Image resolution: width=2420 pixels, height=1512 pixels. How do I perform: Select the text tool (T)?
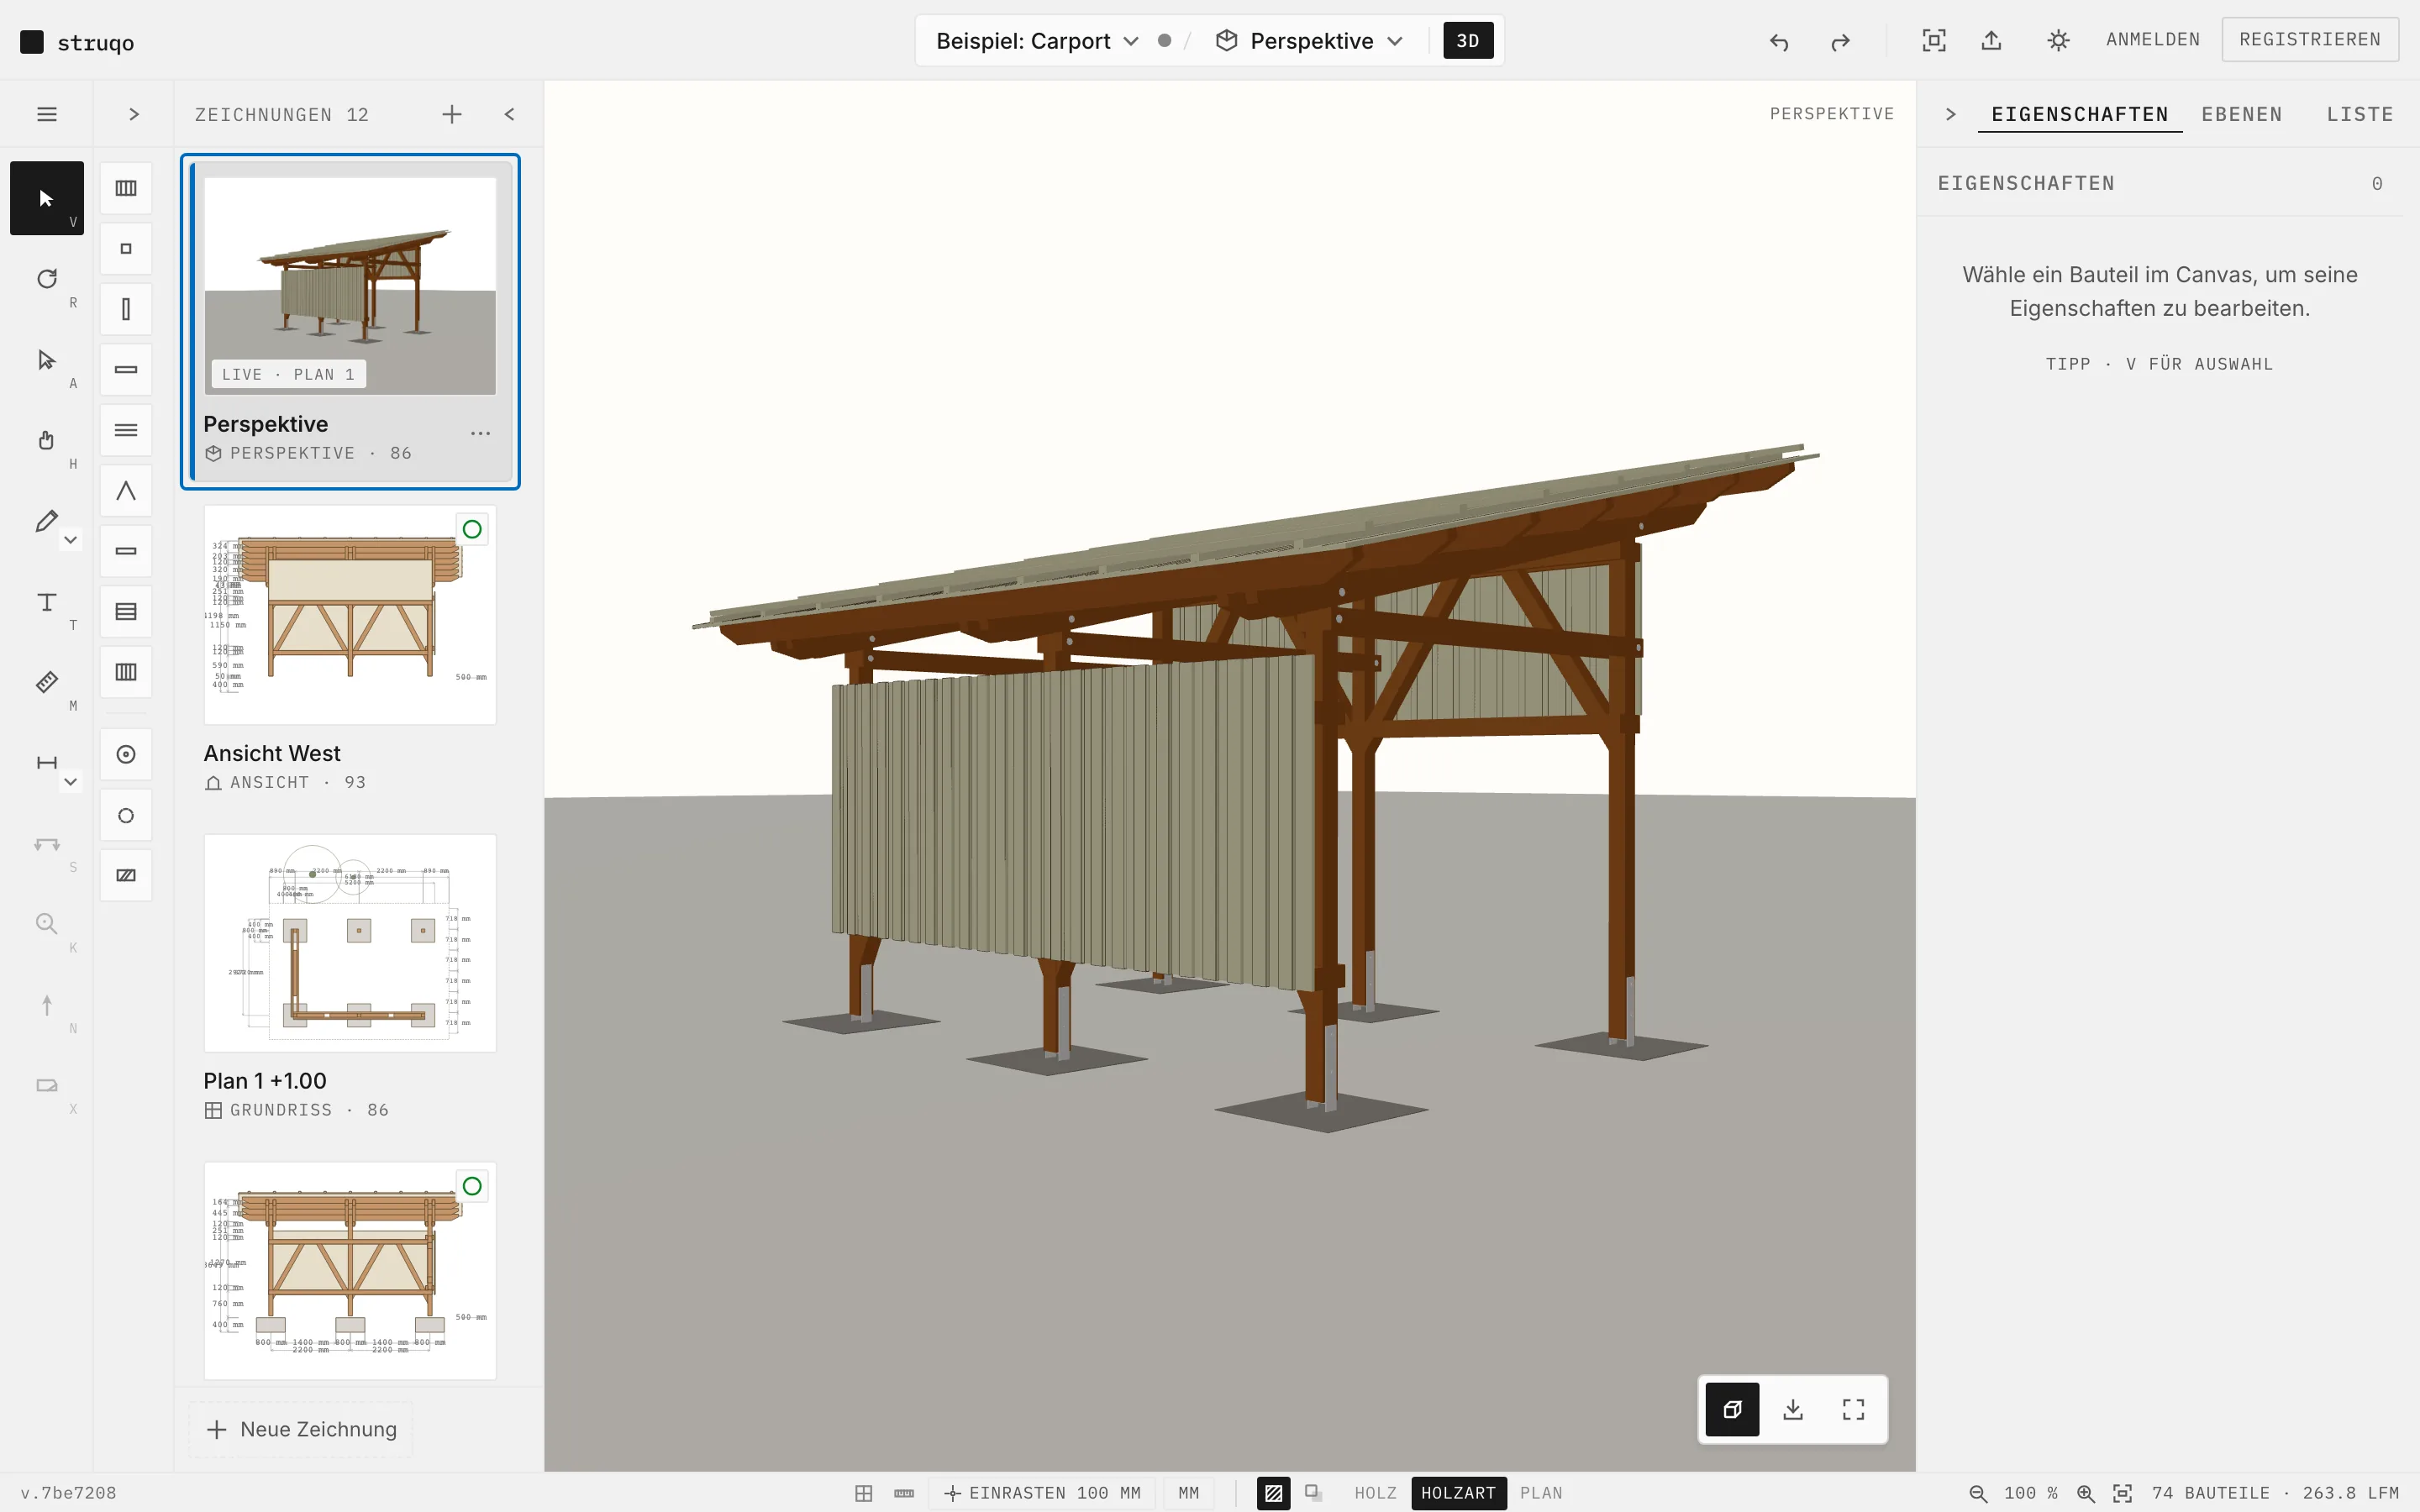point(46,602)
